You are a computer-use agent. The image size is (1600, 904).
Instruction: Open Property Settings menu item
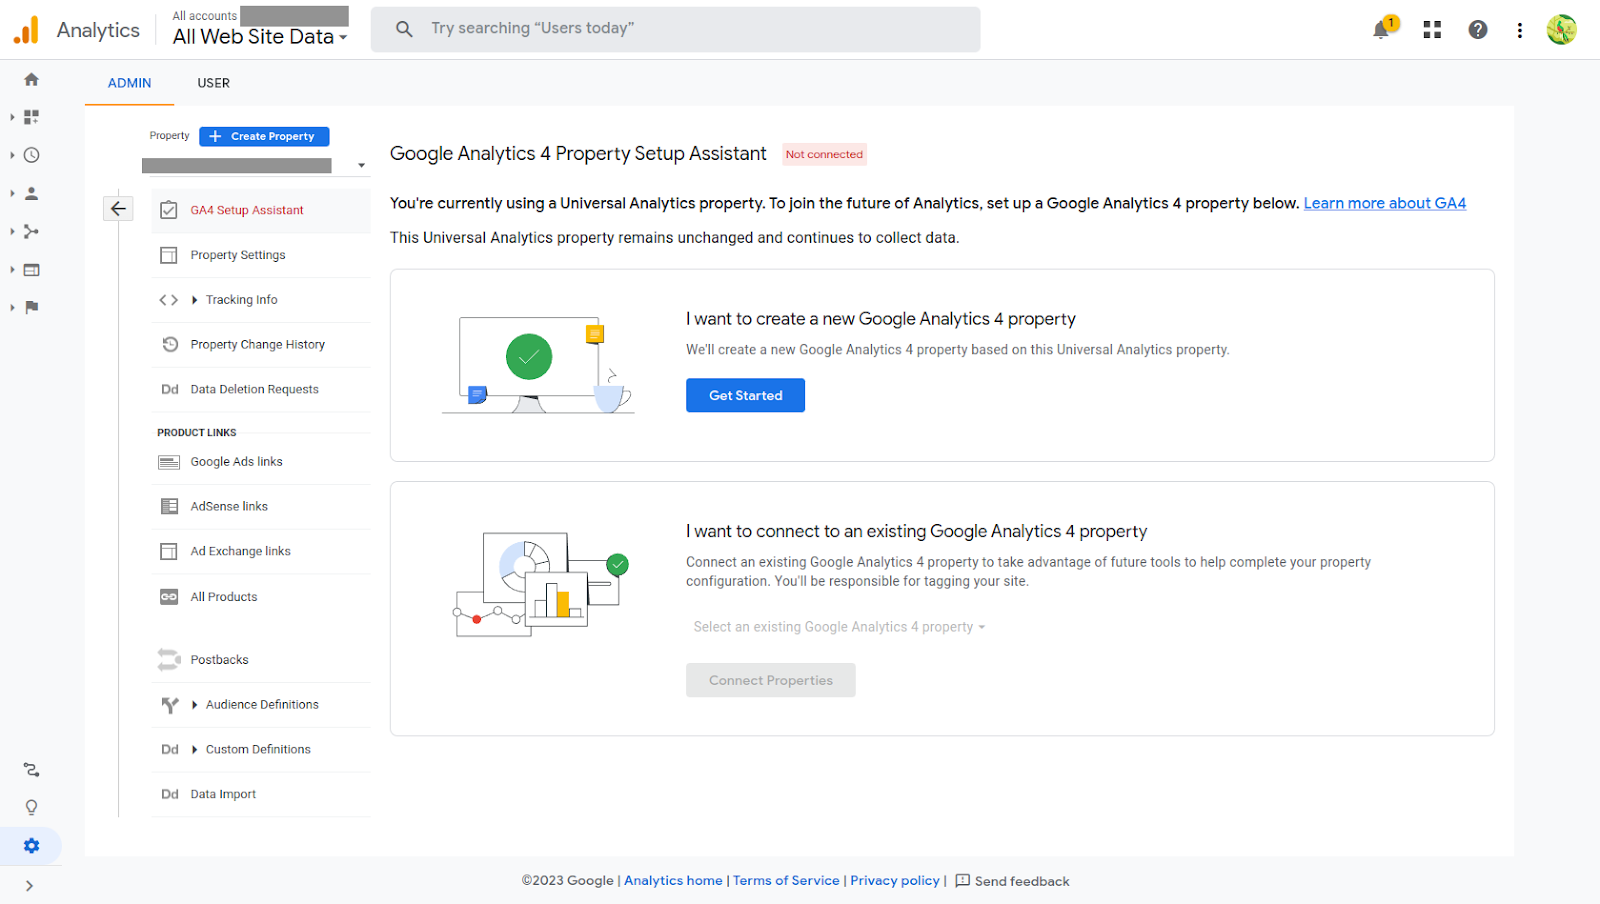point(261,255)
